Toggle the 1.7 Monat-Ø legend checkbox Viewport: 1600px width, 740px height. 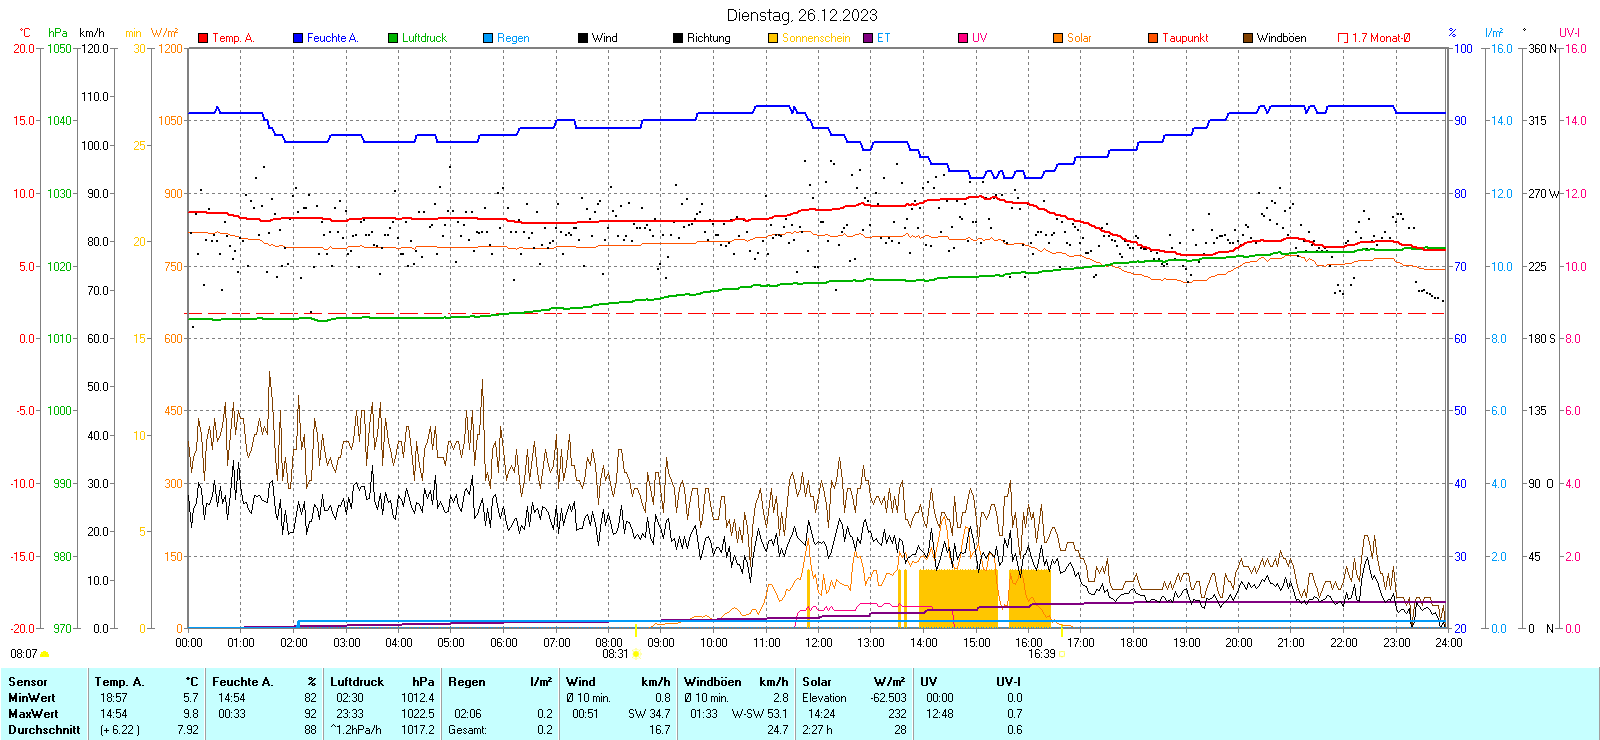pyautogui.click(x=1343, y=38)
